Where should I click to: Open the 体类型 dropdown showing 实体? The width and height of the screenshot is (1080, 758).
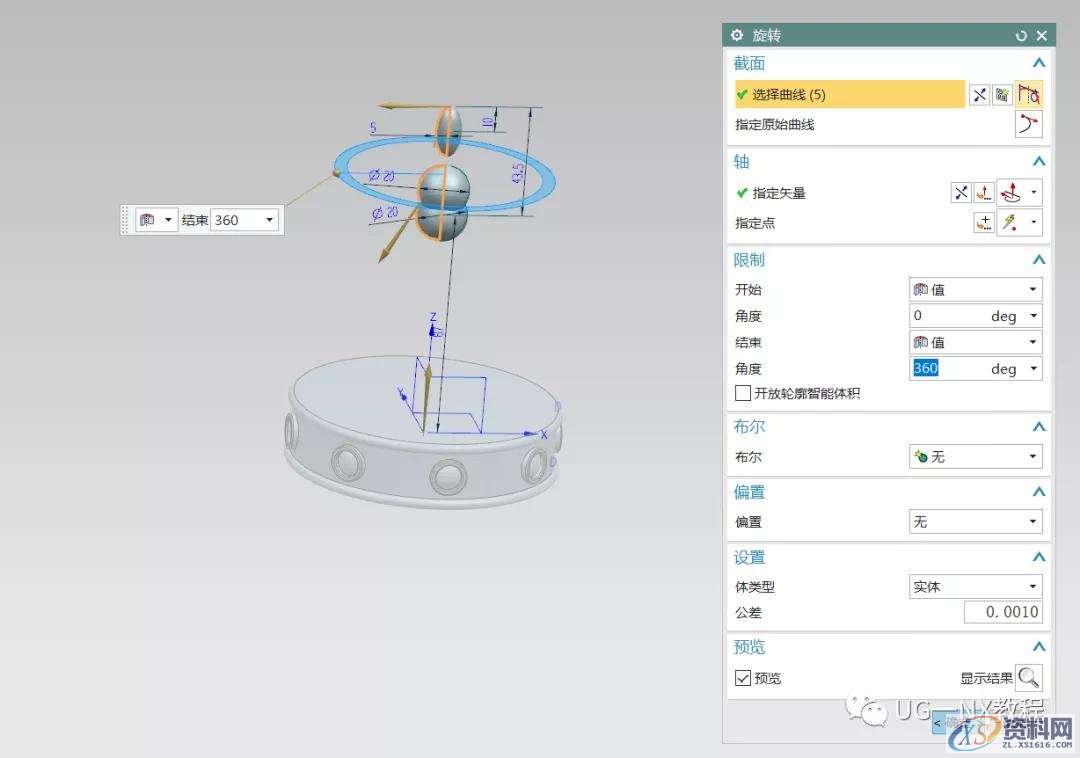coord(975,587)
